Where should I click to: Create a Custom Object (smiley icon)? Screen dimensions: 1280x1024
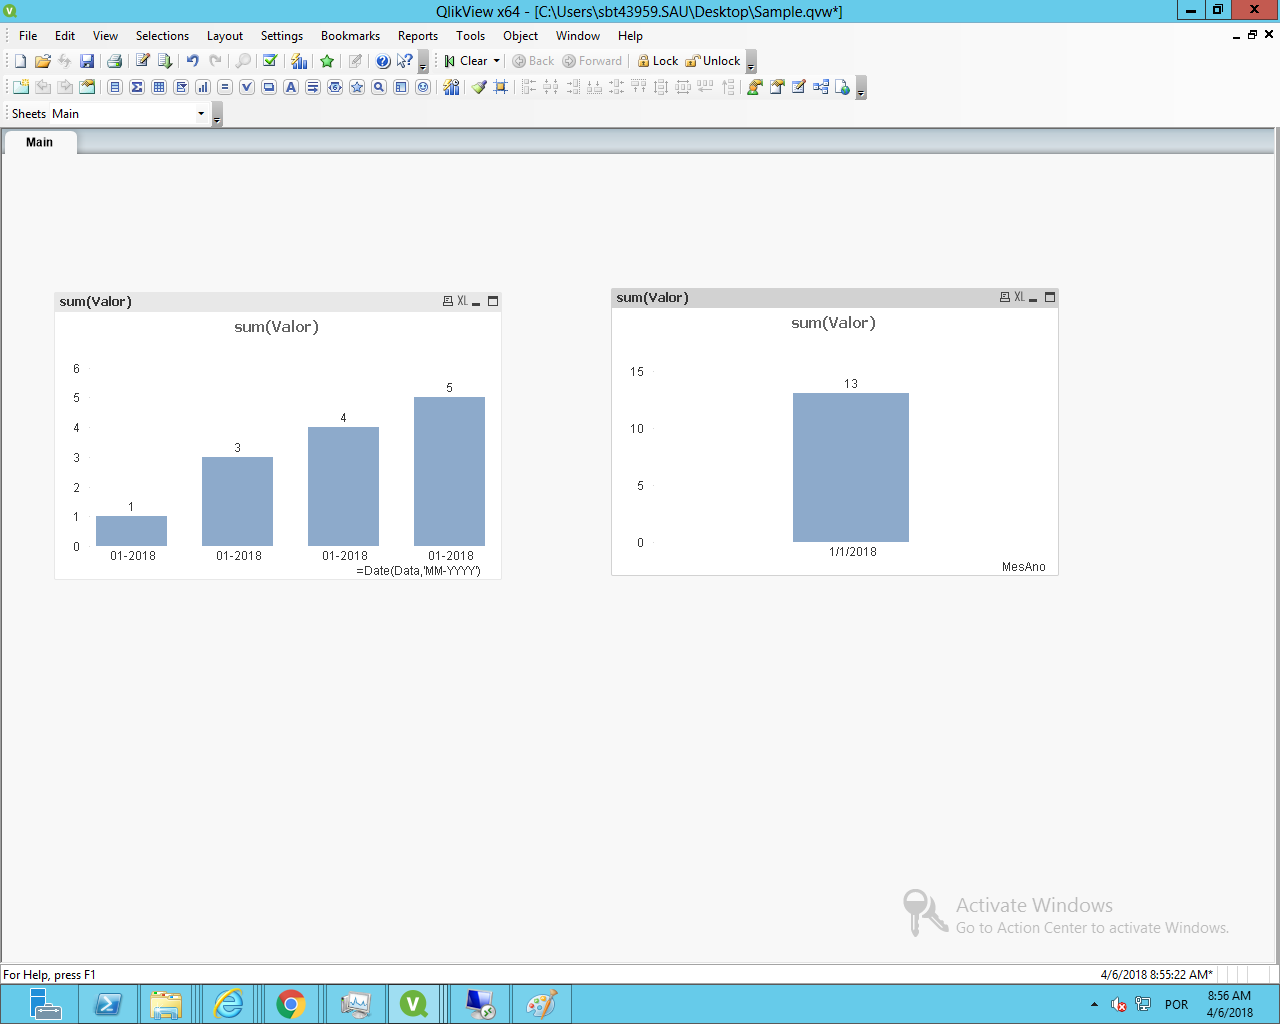tap(423, 87)
